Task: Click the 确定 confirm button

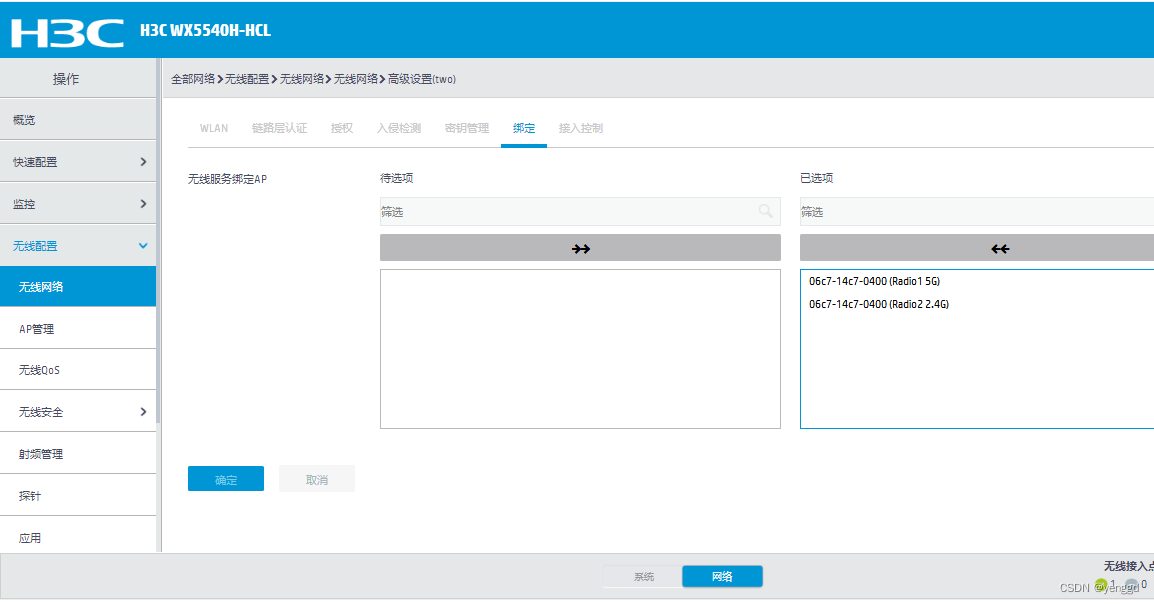Action: click(x=225, y=478)
